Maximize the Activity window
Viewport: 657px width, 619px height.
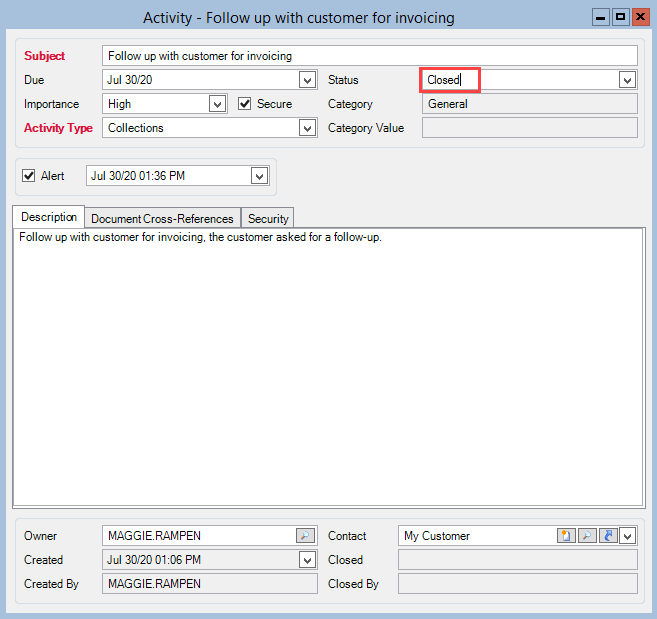[x=620, y=17]
